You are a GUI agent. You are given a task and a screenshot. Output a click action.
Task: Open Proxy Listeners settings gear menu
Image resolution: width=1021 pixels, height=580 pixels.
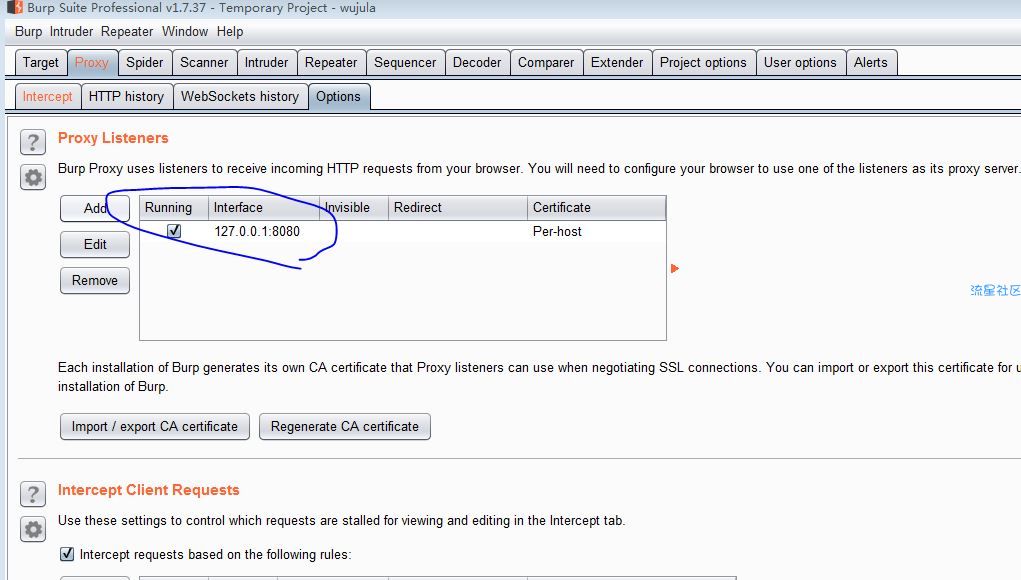tap(33, 177)
